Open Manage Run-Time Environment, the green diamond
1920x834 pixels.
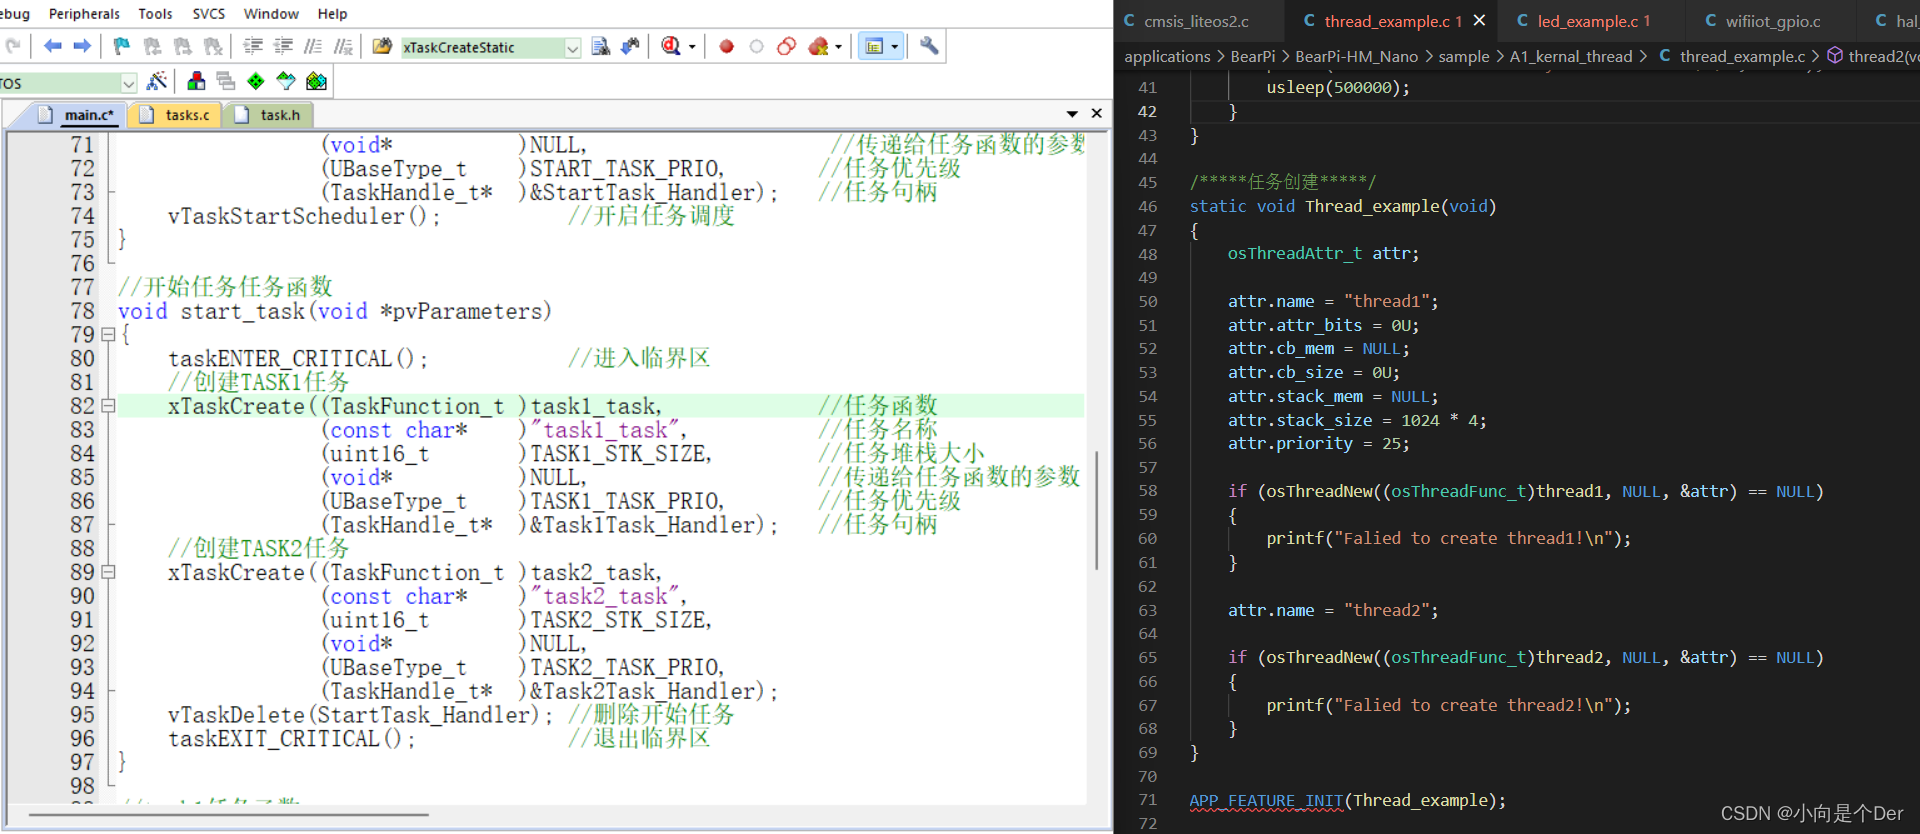coord(256,81)
